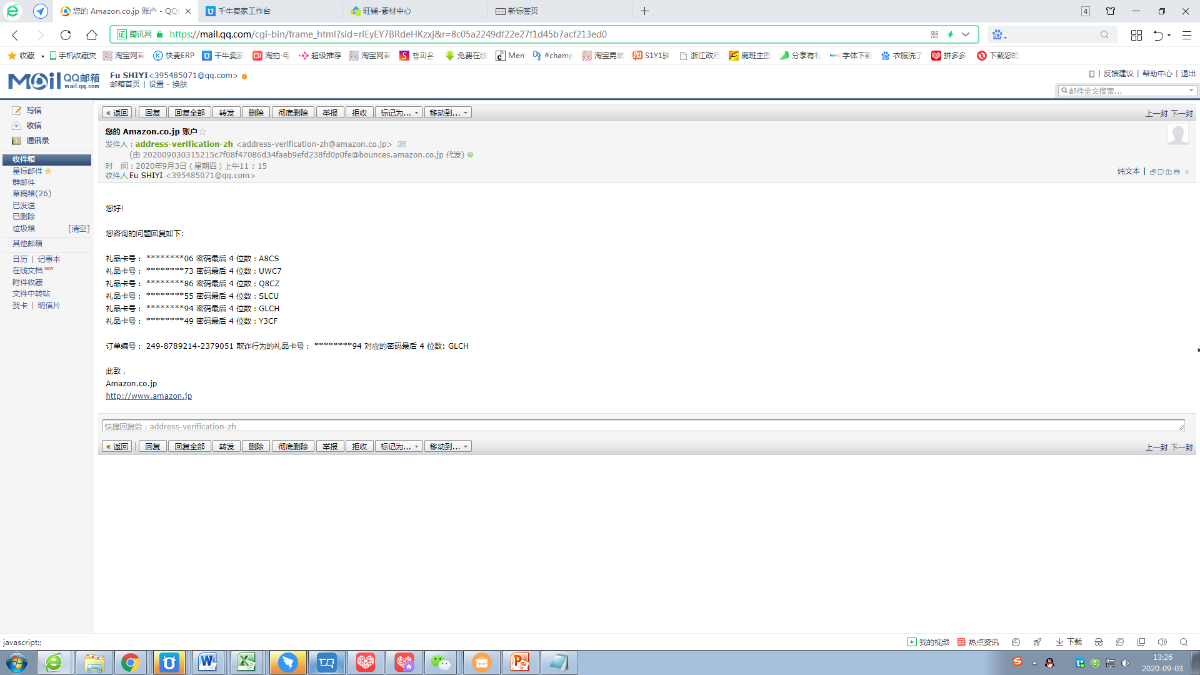Open bottom 移动到... dropdown
The width and height of the screenshot is (1200, 675).
tap(448, 446)
